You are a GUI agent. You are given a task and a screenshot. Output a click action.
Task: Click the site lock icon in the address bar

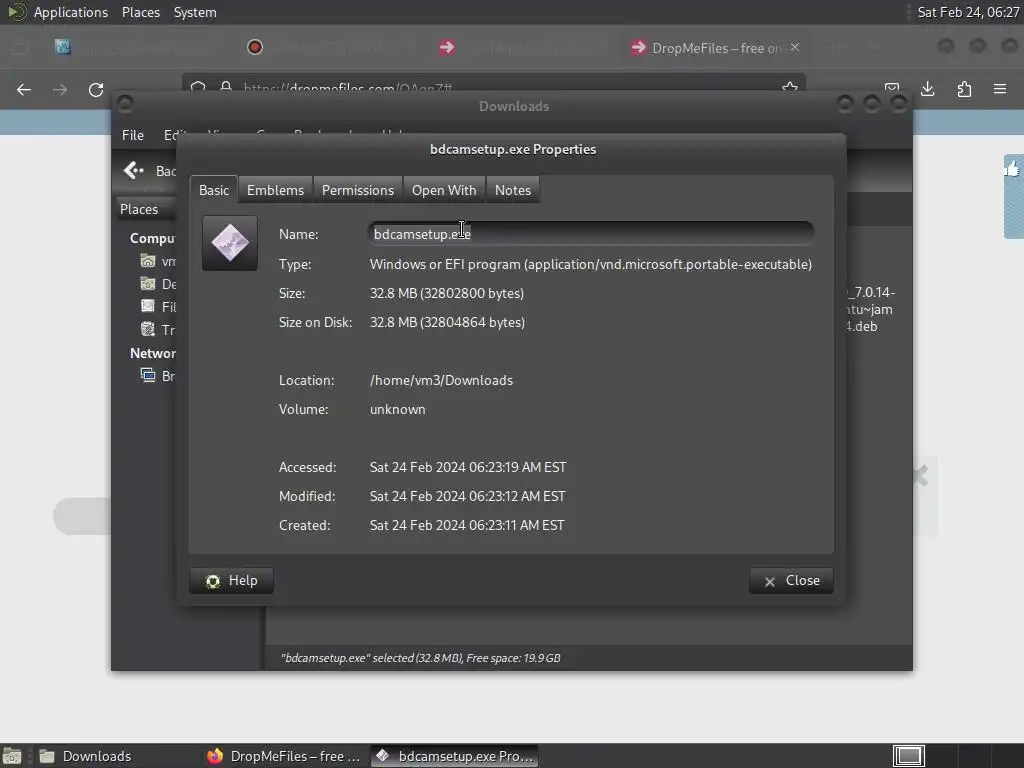(226, 88)
